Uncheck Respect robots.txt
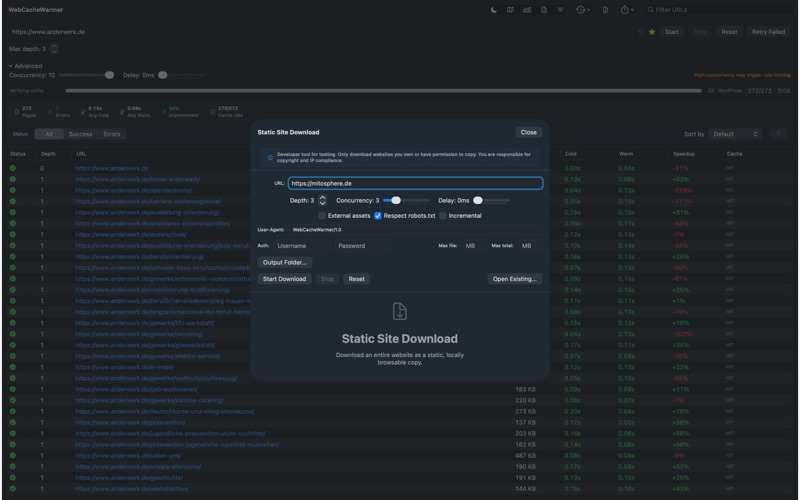800x500 pixels. pyautogui.click(x=378, y=216)
